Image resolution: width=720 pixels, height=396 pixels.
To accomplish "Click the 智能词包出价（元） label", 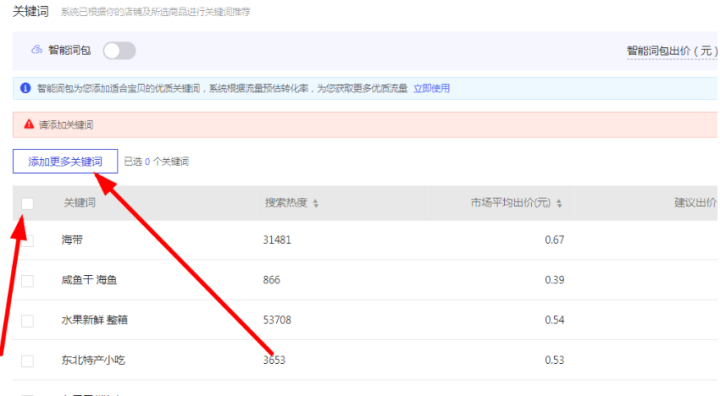I will 672,51.
